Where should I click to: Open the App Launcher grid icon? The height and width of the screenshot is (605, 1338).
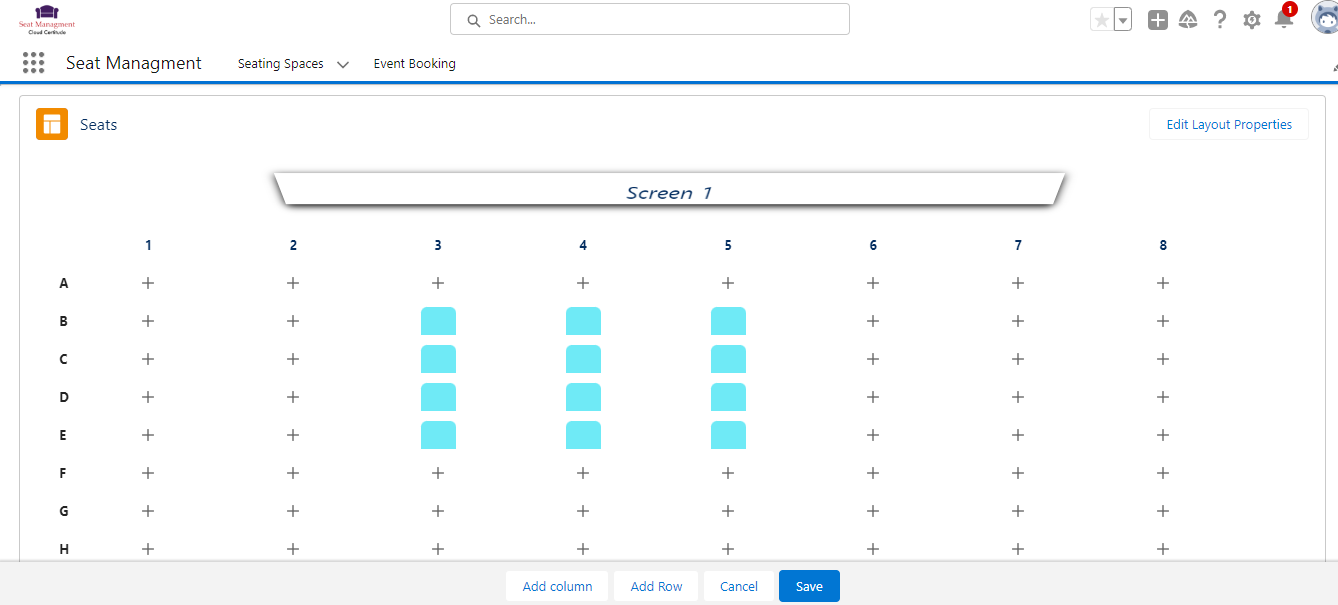34,63
